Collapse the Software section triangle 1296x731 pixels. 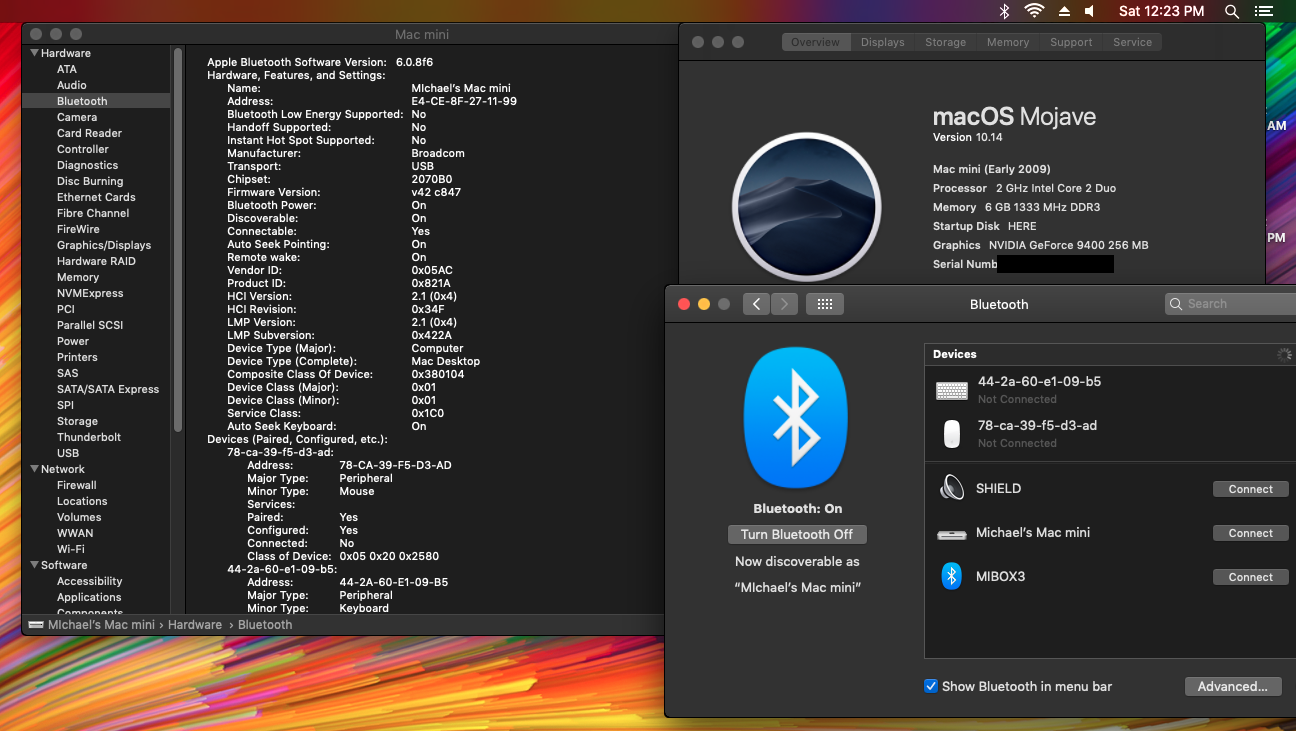pyautogui.click(x=35, y=565)
